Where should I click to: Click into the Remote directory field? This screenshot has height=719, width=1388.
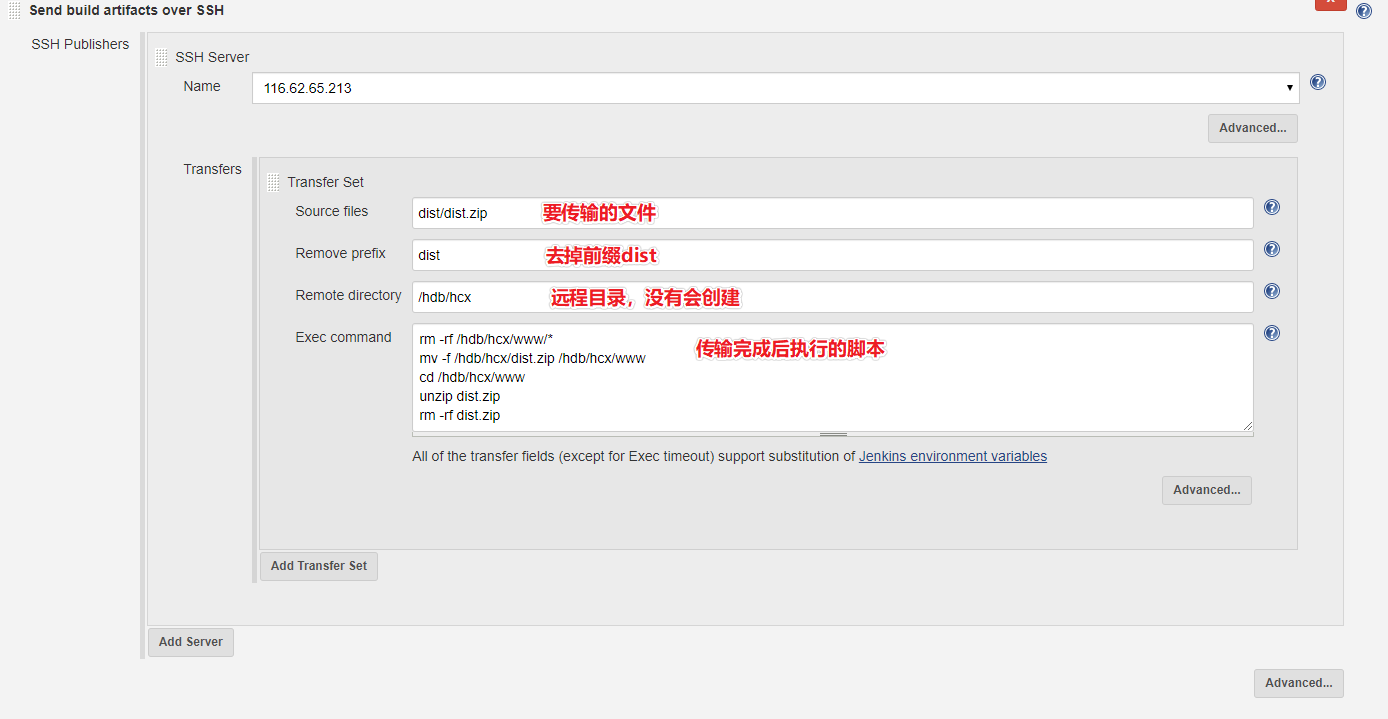(x=832, y=297)
